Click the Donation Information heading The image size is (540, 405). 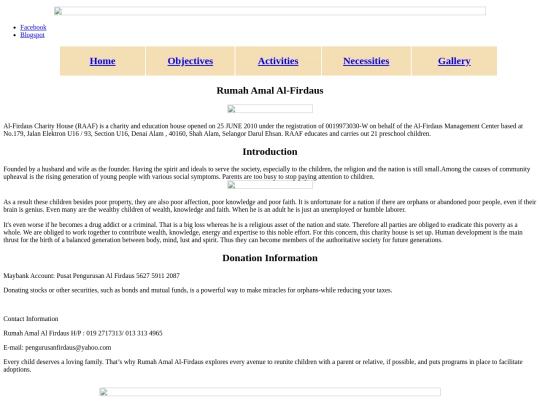(270, 258)
